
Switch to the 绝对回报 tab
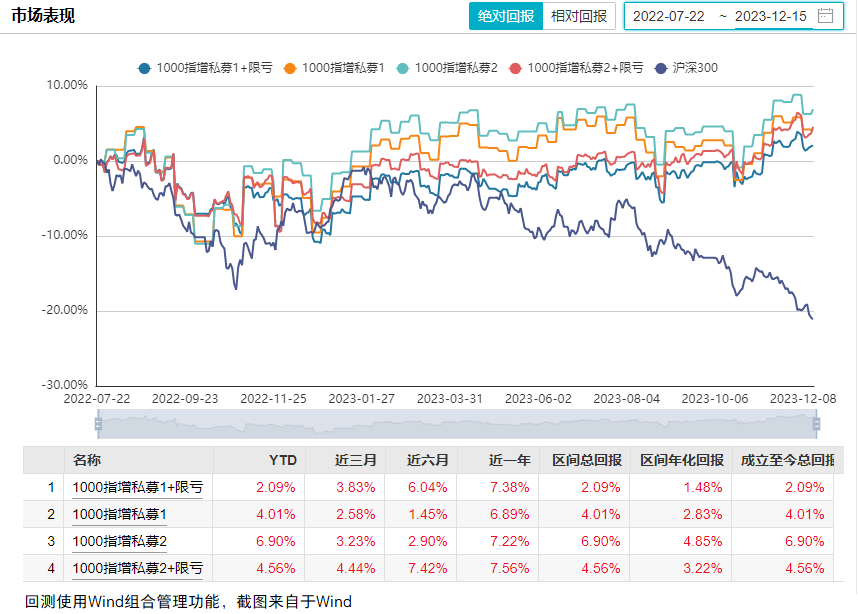505,16
